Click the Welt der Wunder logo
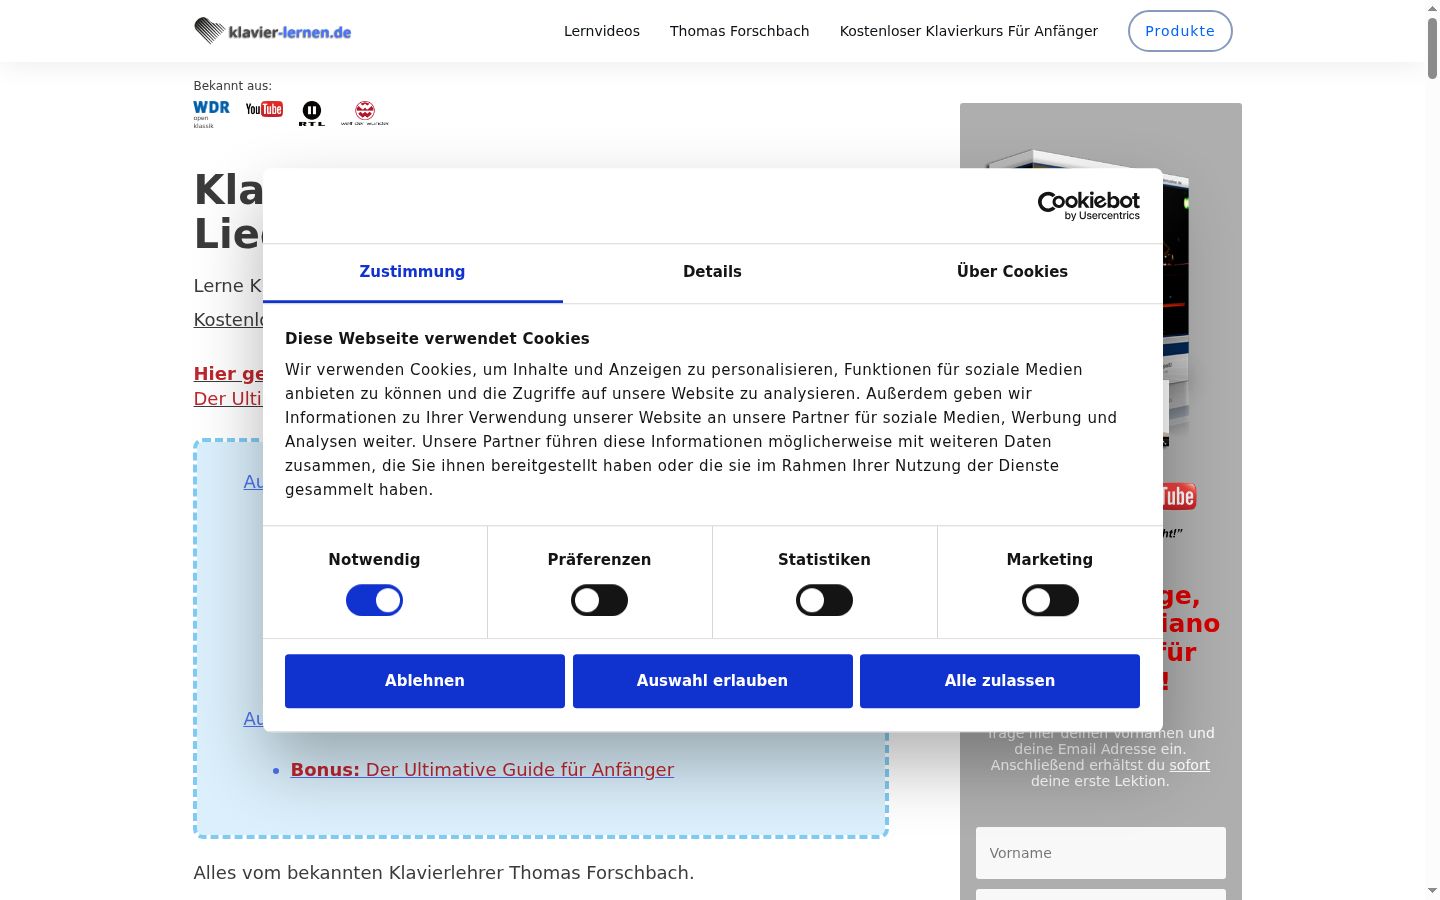 point(365,113)
